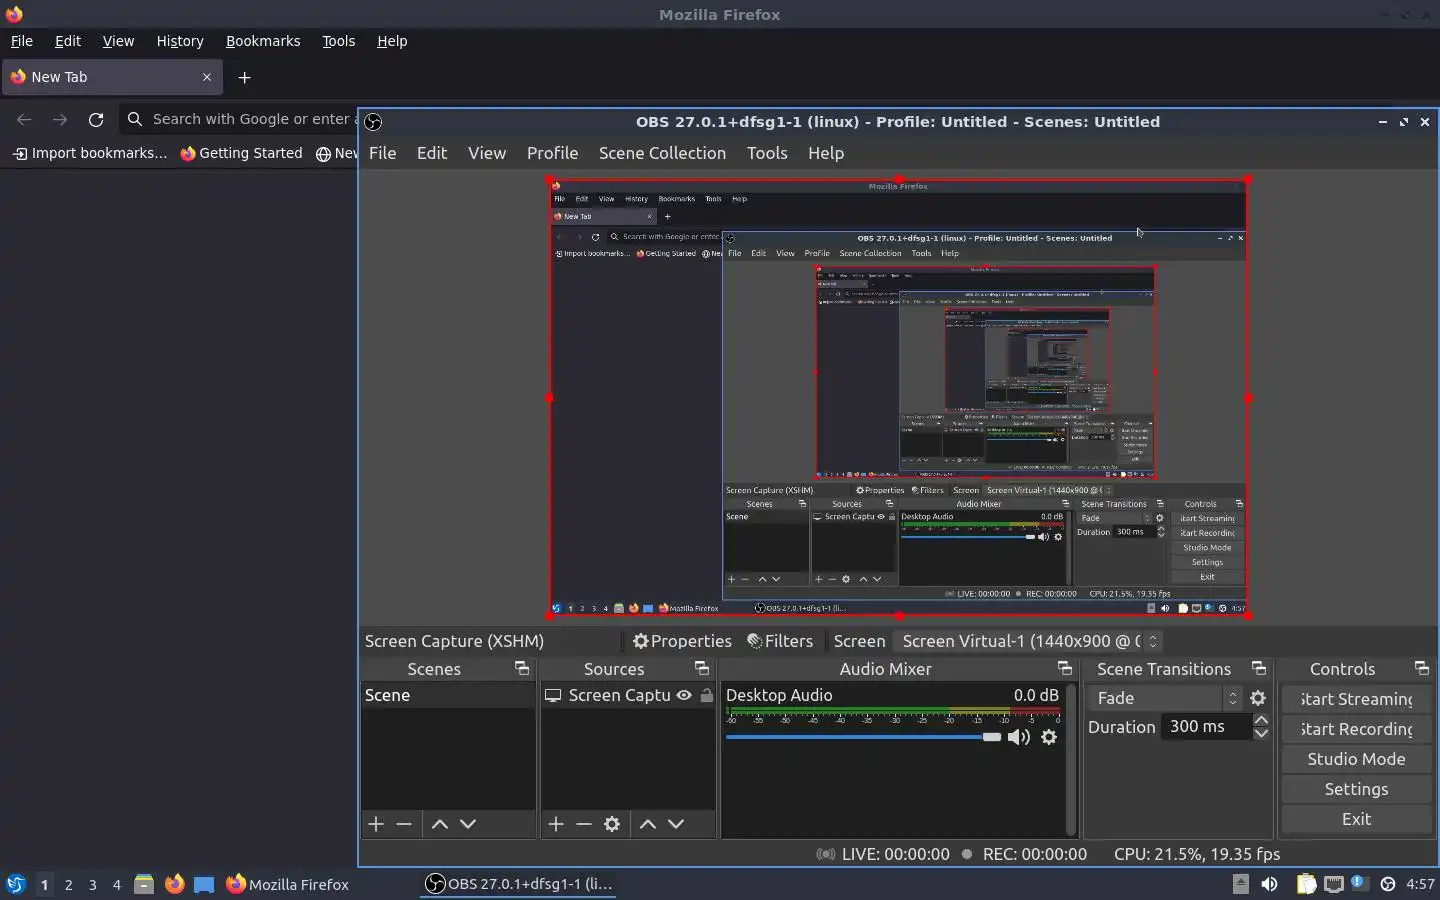Add a new source with plus icon

point(556,824)
